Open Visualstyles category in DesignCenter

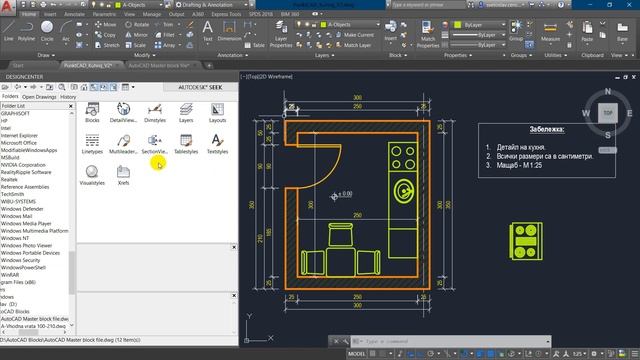tap(92, 176)
